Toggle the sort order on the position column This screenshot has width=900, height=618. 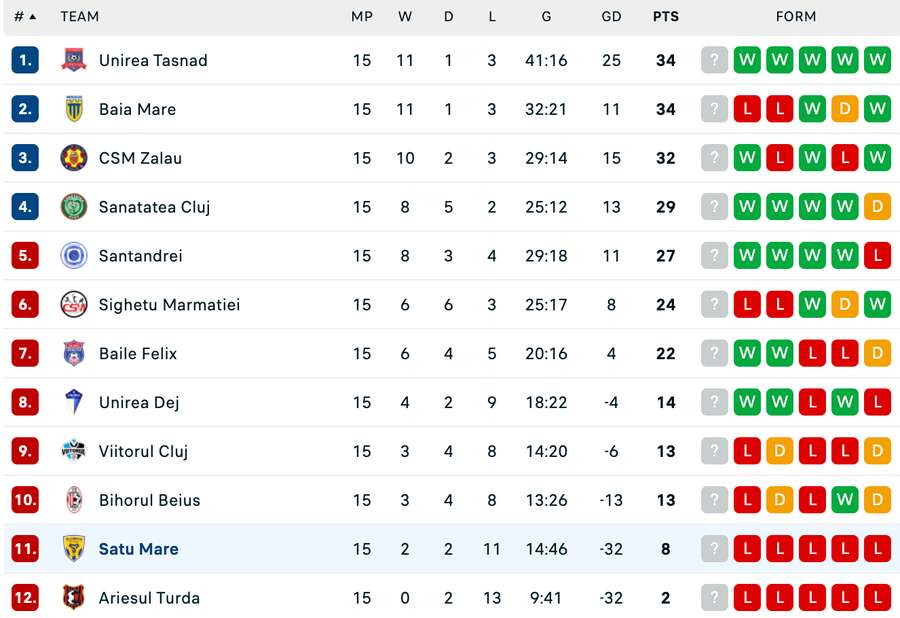click(x=25, y=17)
